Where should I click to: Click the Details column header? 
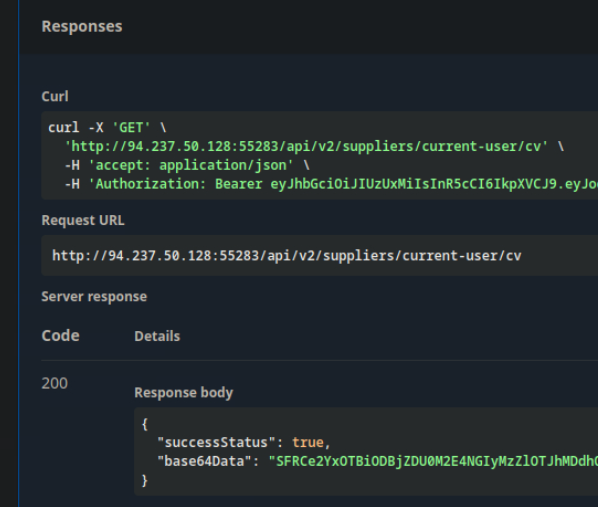click(x=157, y=336)
